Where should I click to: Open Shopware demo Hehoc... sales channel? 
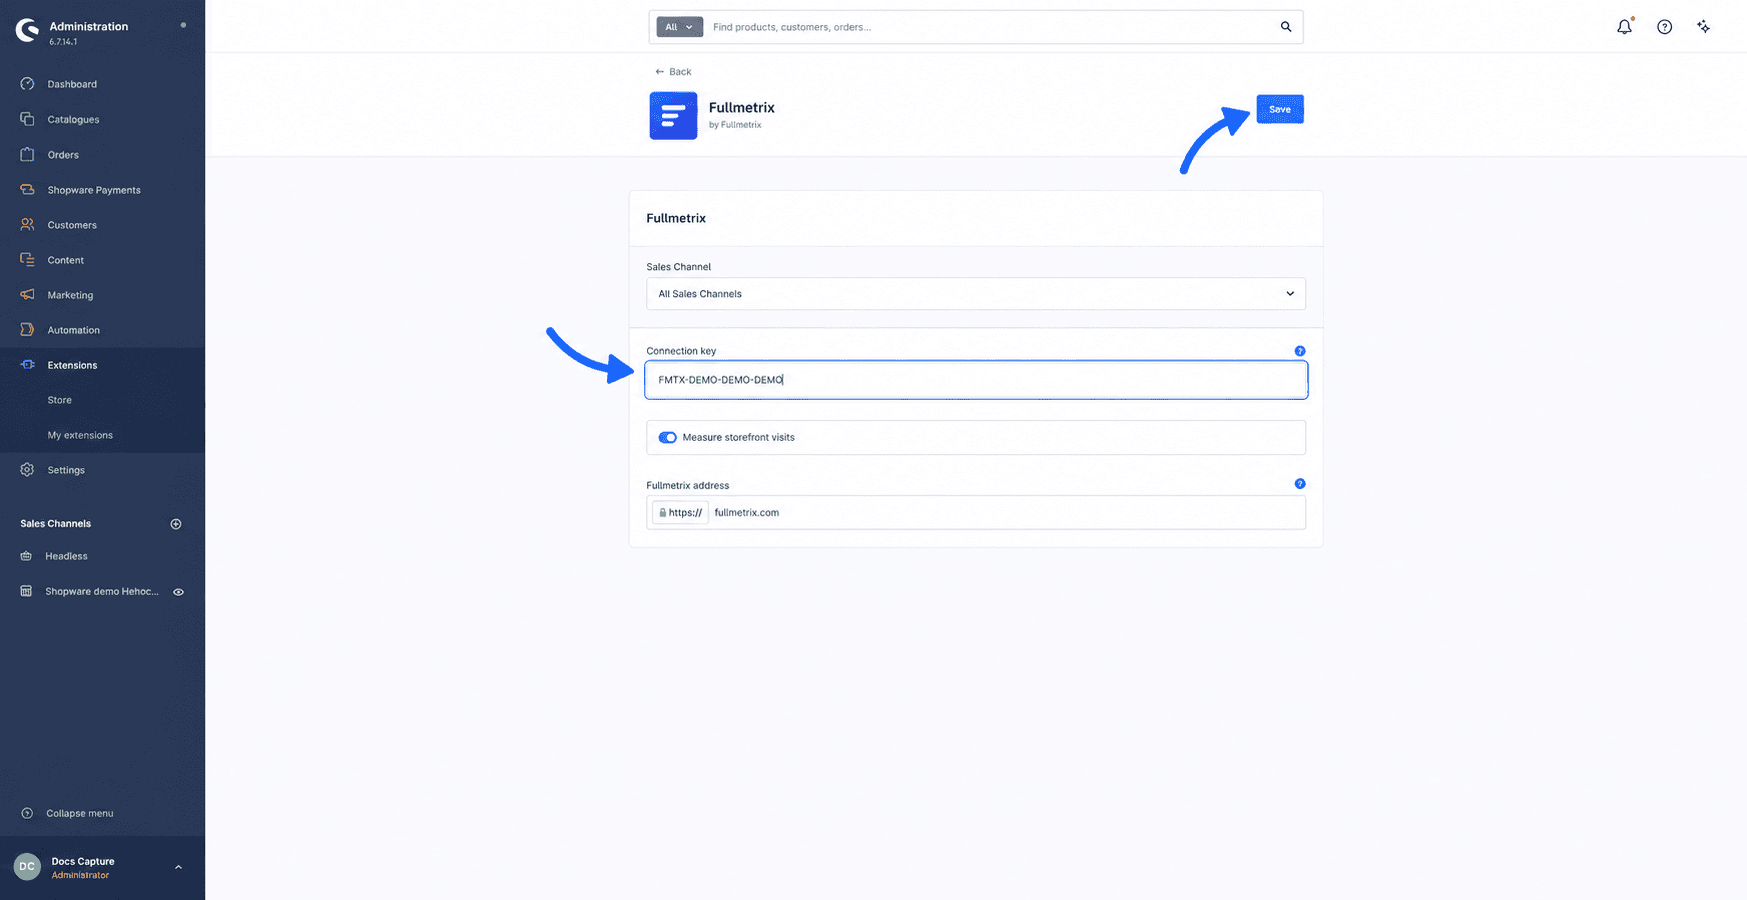tap(102, 592)
